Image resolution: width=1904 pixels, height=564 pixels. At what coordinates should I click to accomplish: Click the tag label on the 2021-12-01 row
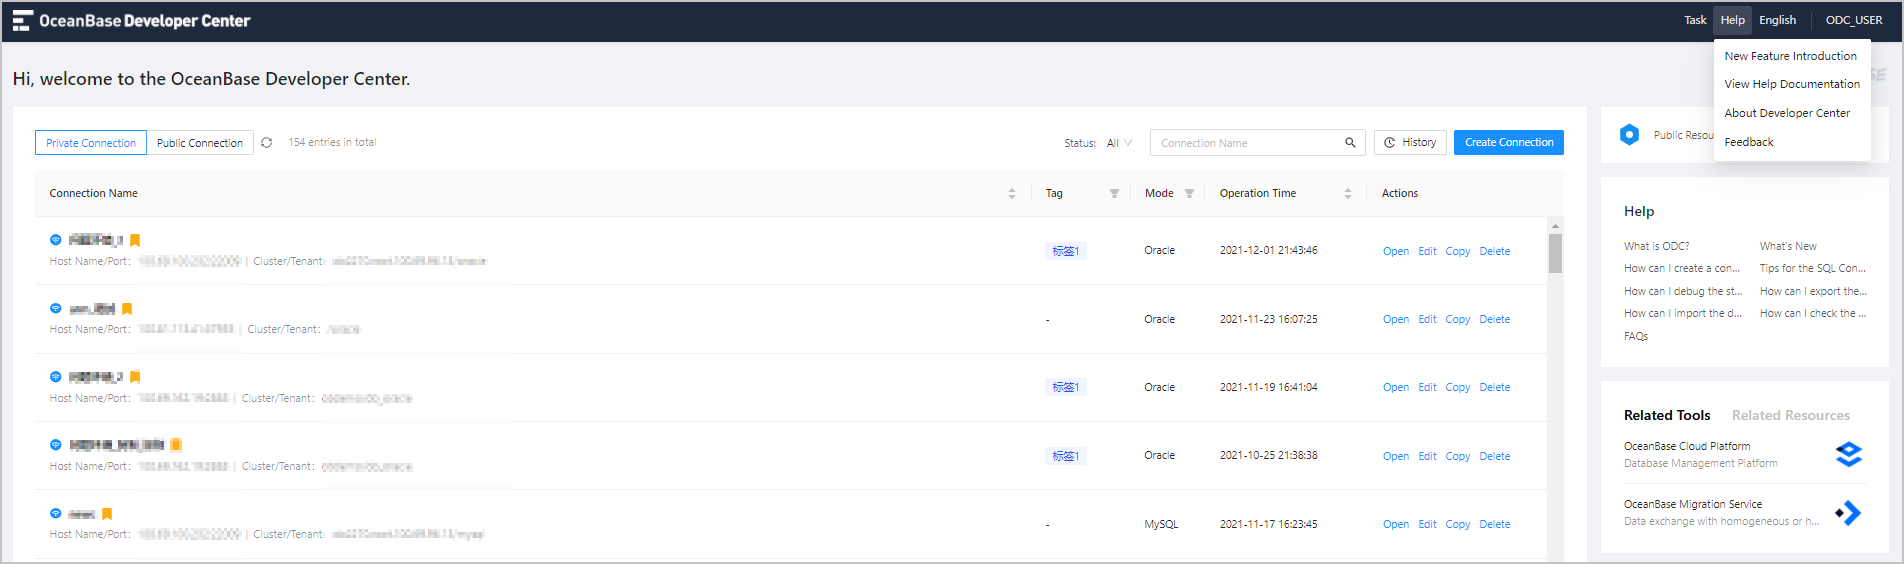1066,251
